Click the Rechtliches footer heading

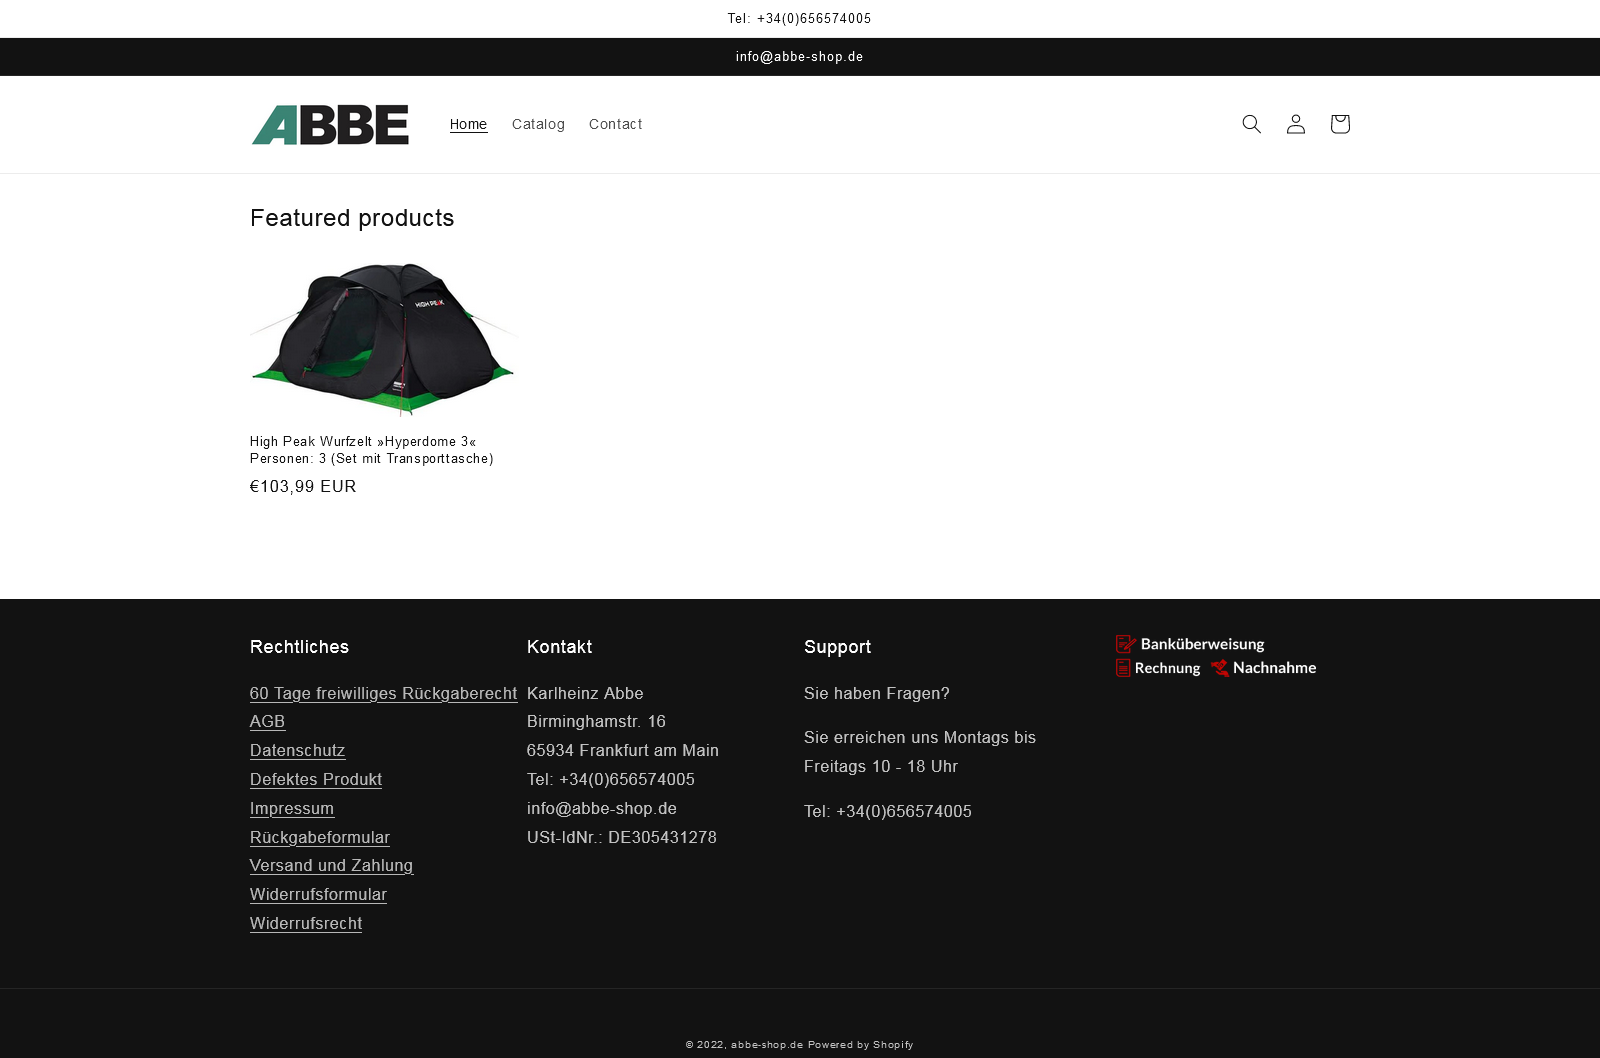point(299,647)
